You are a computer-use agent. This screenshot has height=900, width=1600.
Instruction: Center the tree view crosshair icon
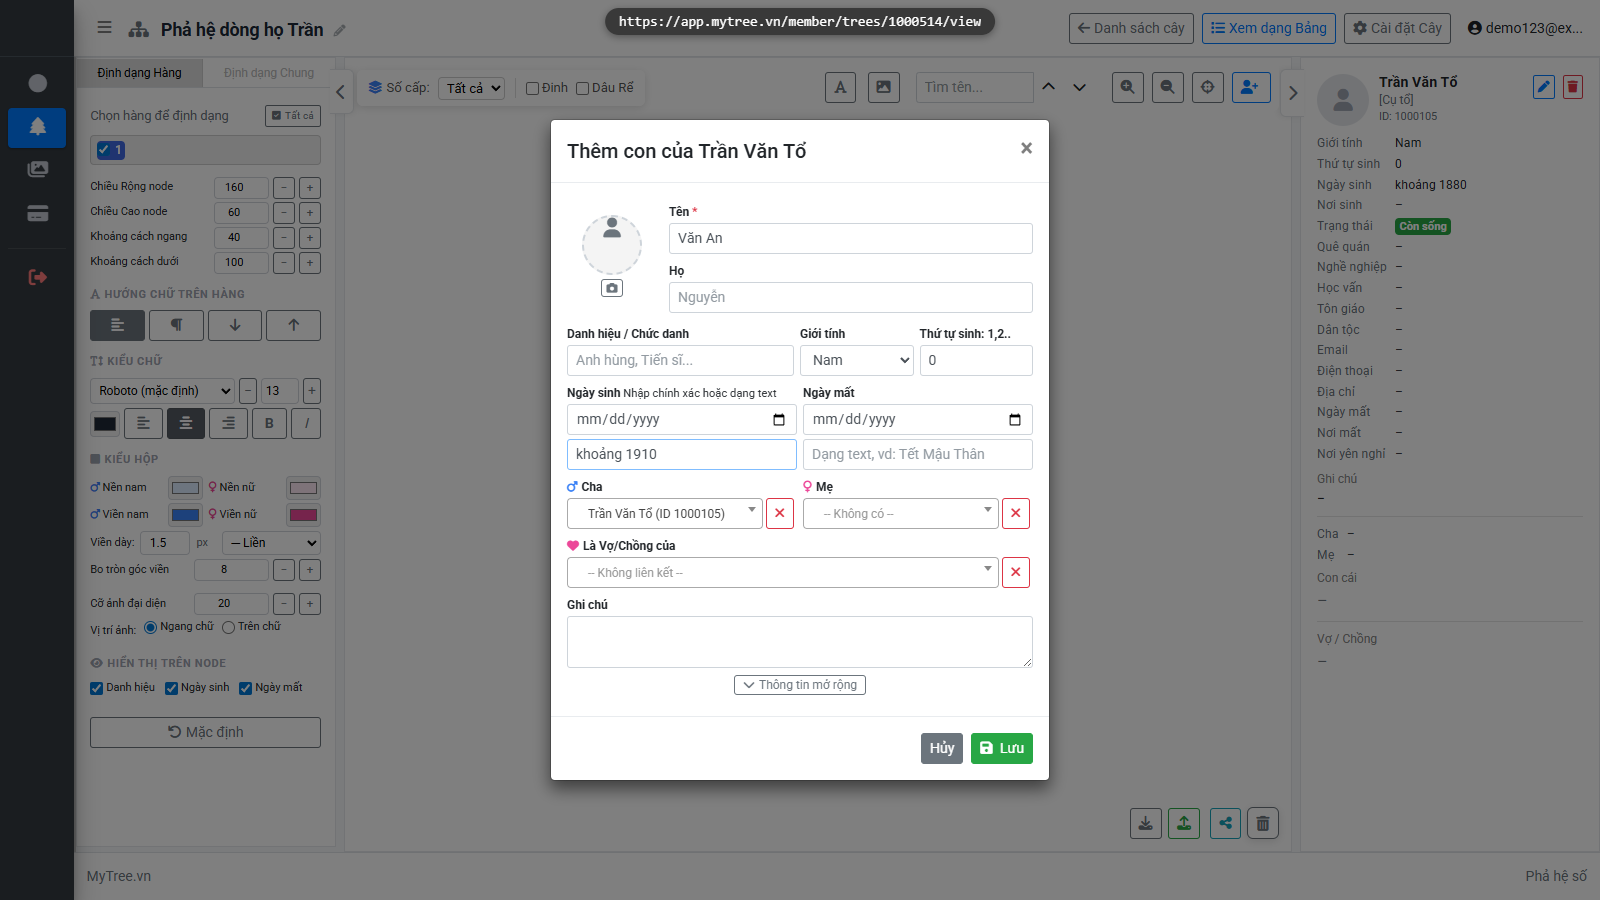[x=1208, y=87]
